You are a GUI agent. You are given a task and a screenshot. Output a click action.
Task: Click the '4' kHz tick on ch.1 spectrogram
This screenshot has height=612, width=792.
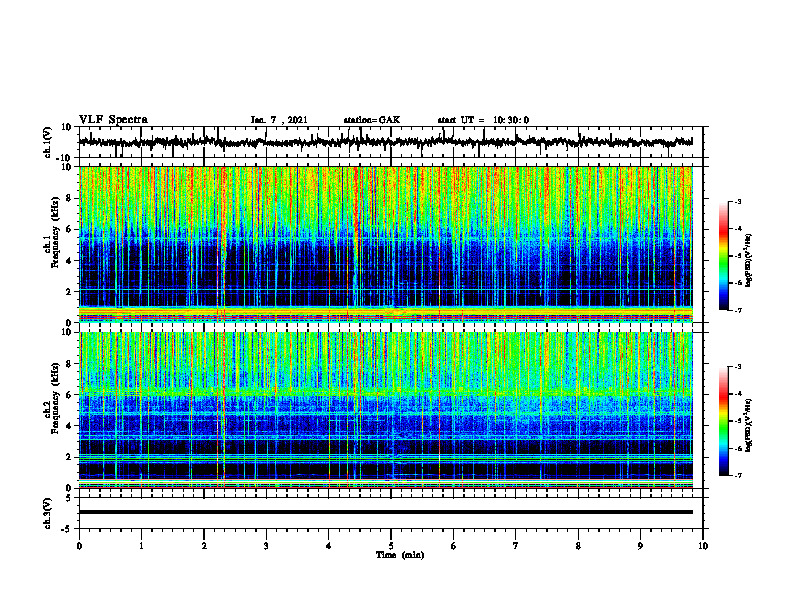coord(69,261)
